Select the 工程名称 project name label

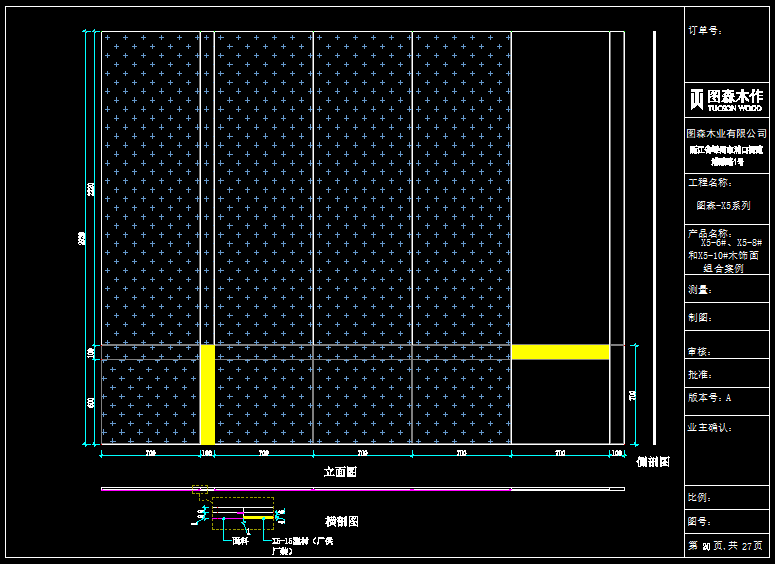pyautogui.click(x=709, y=183)
